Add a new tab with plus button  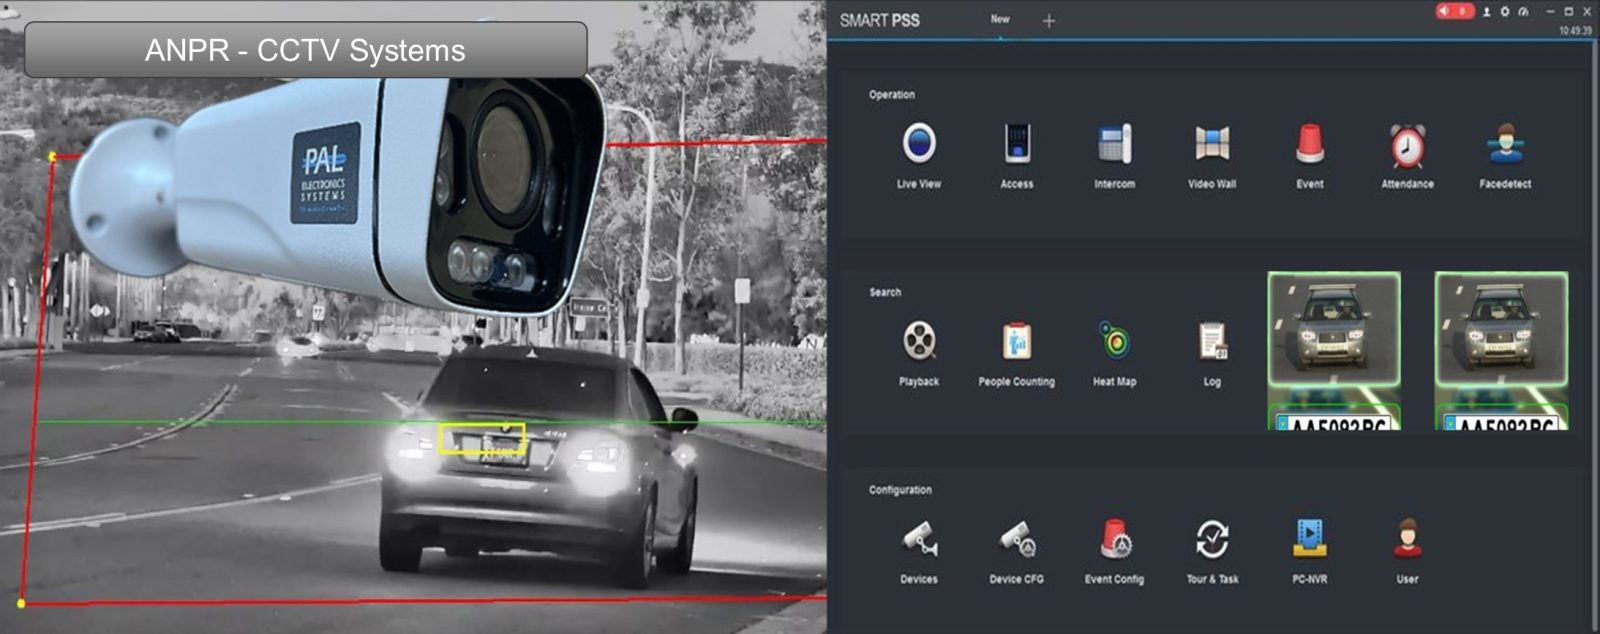[1048, 20]
